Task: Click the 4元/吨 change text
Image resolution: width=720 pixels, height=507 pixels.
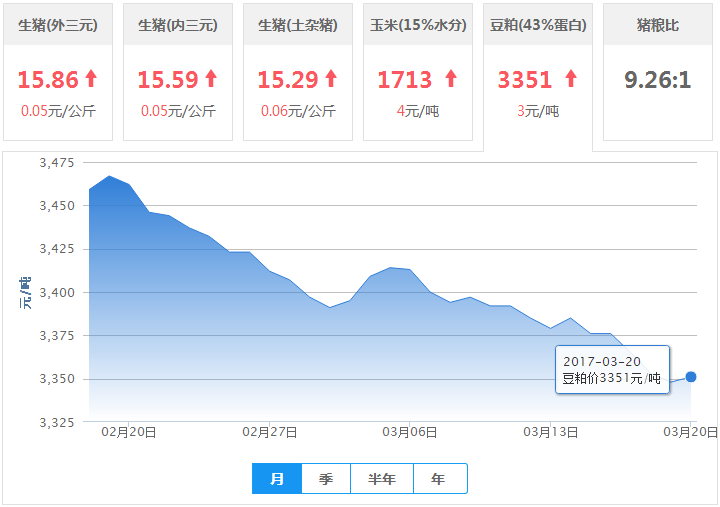Action: point(418,111)
